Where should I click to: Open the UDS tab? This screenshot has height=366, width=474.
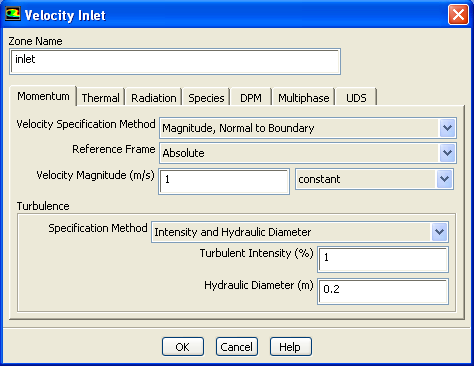pyautogui.click(x=356, y=98)
